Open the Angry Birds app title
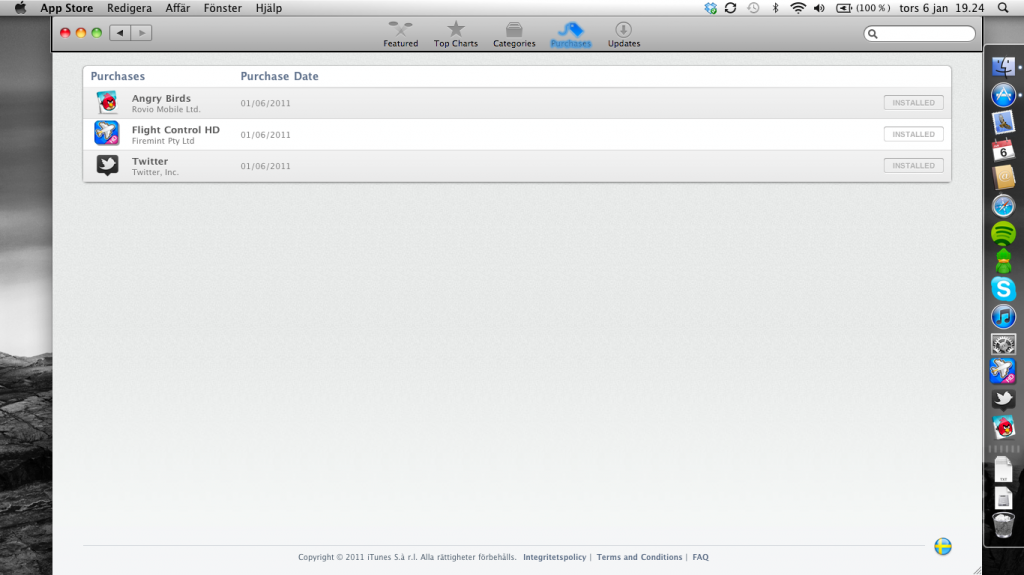This screenshot has height=575, width=1024. (x=161, y=98)
